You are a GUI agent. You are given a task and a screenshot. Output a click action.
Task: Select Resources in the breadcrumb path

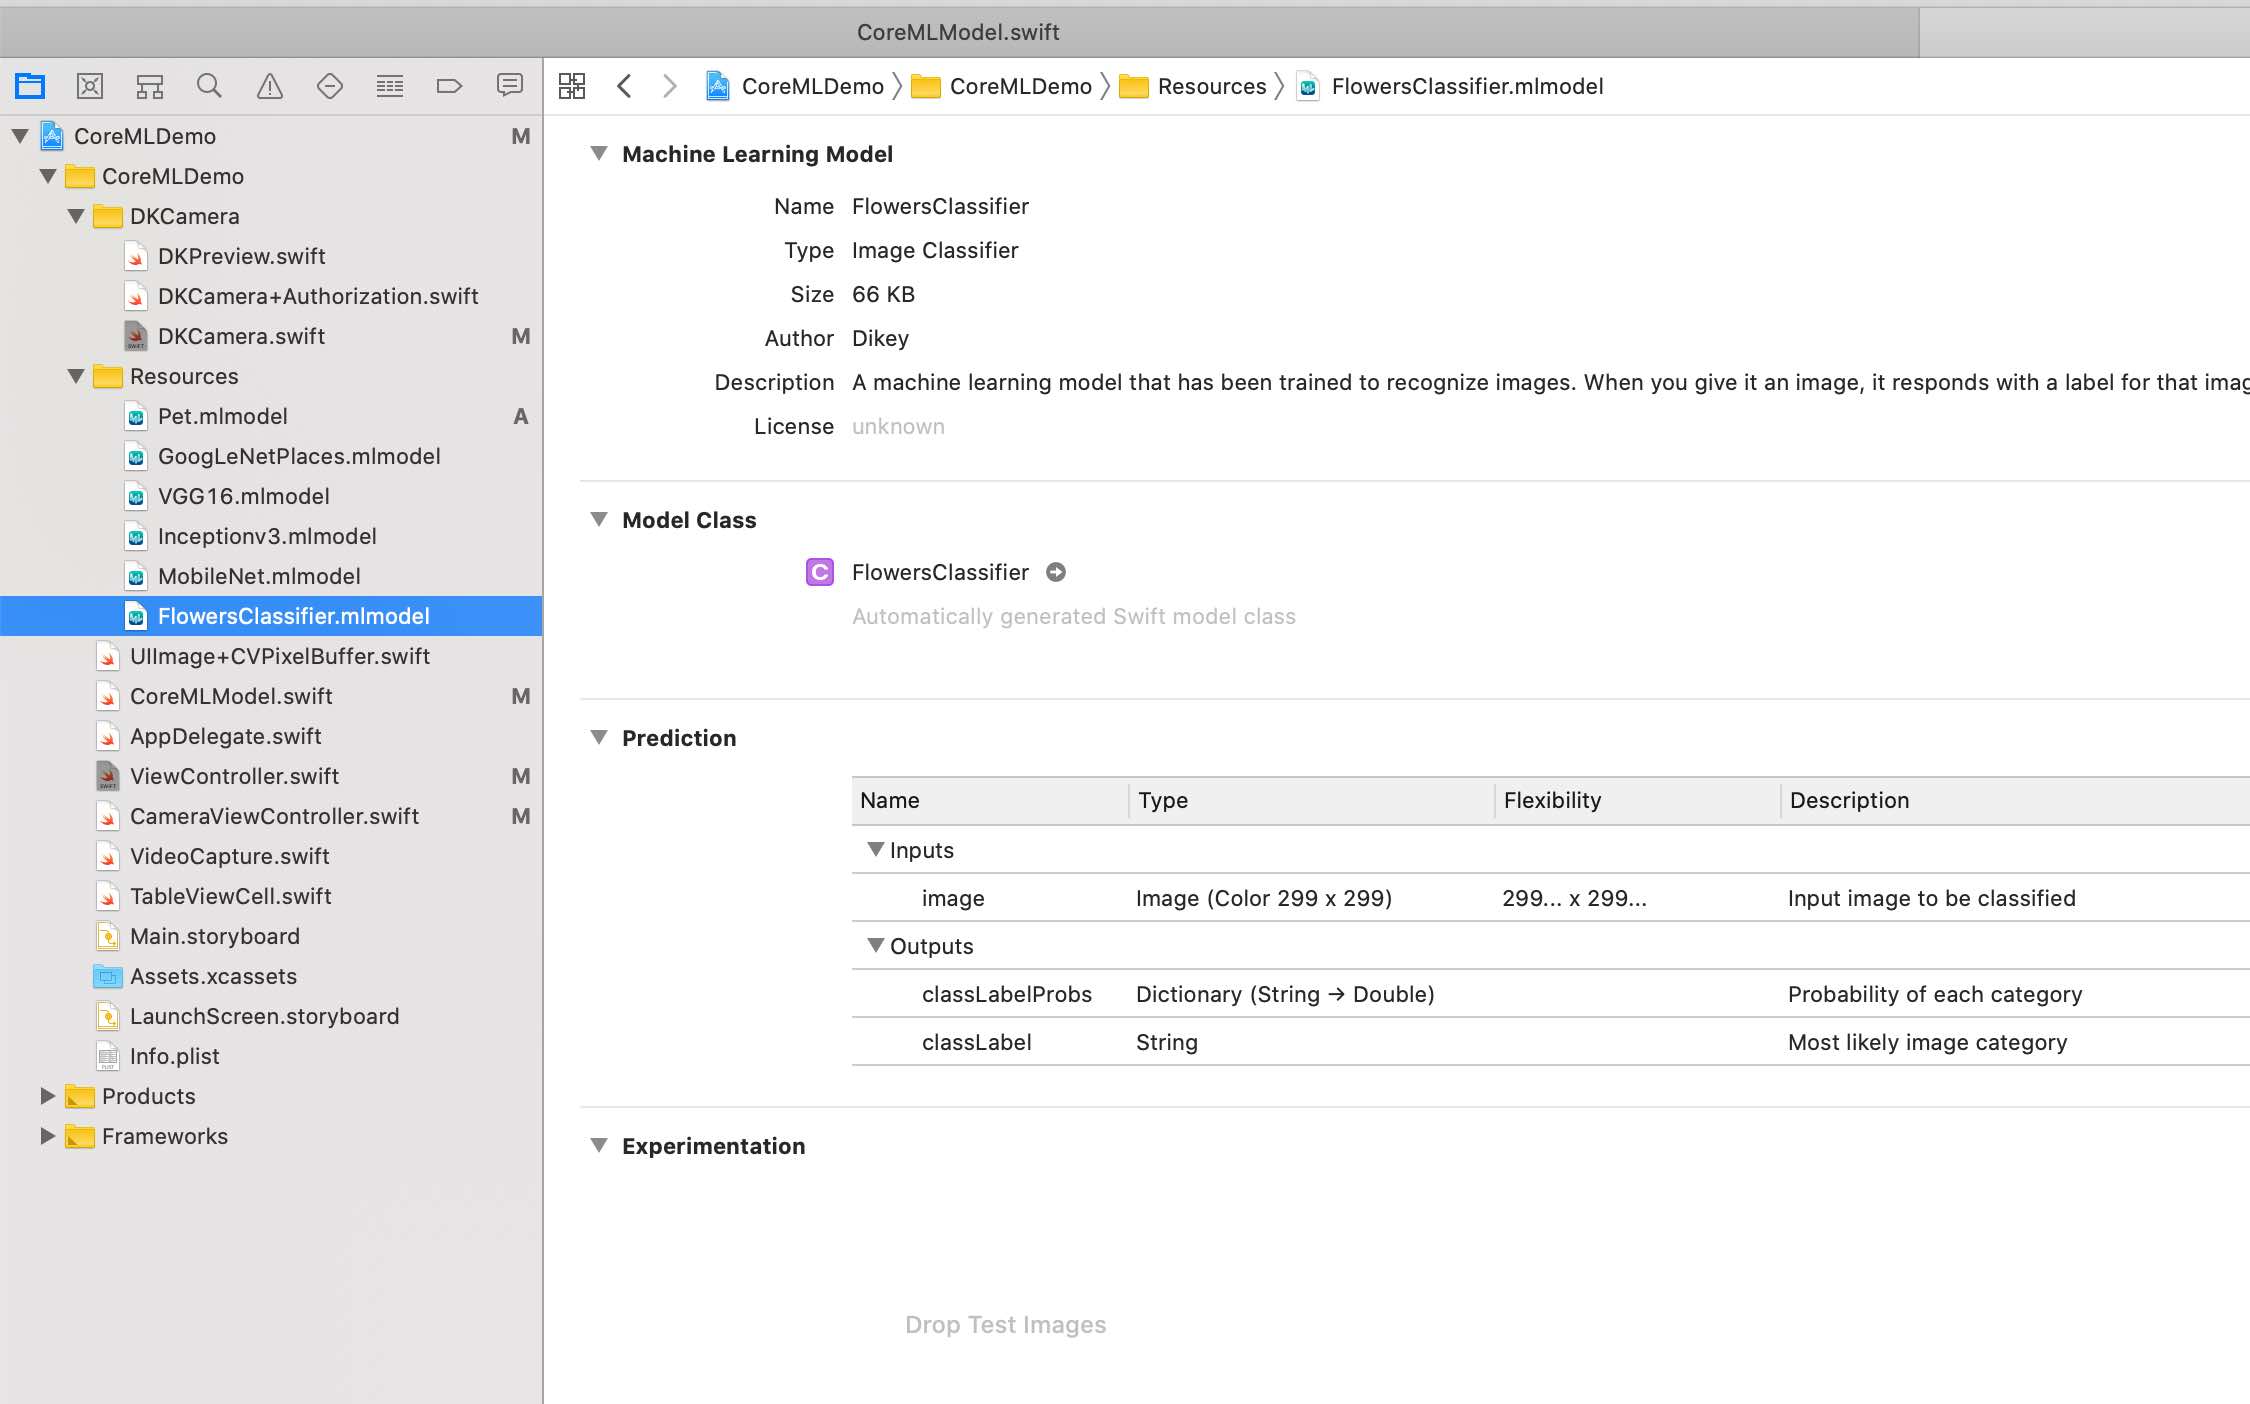1211,86
